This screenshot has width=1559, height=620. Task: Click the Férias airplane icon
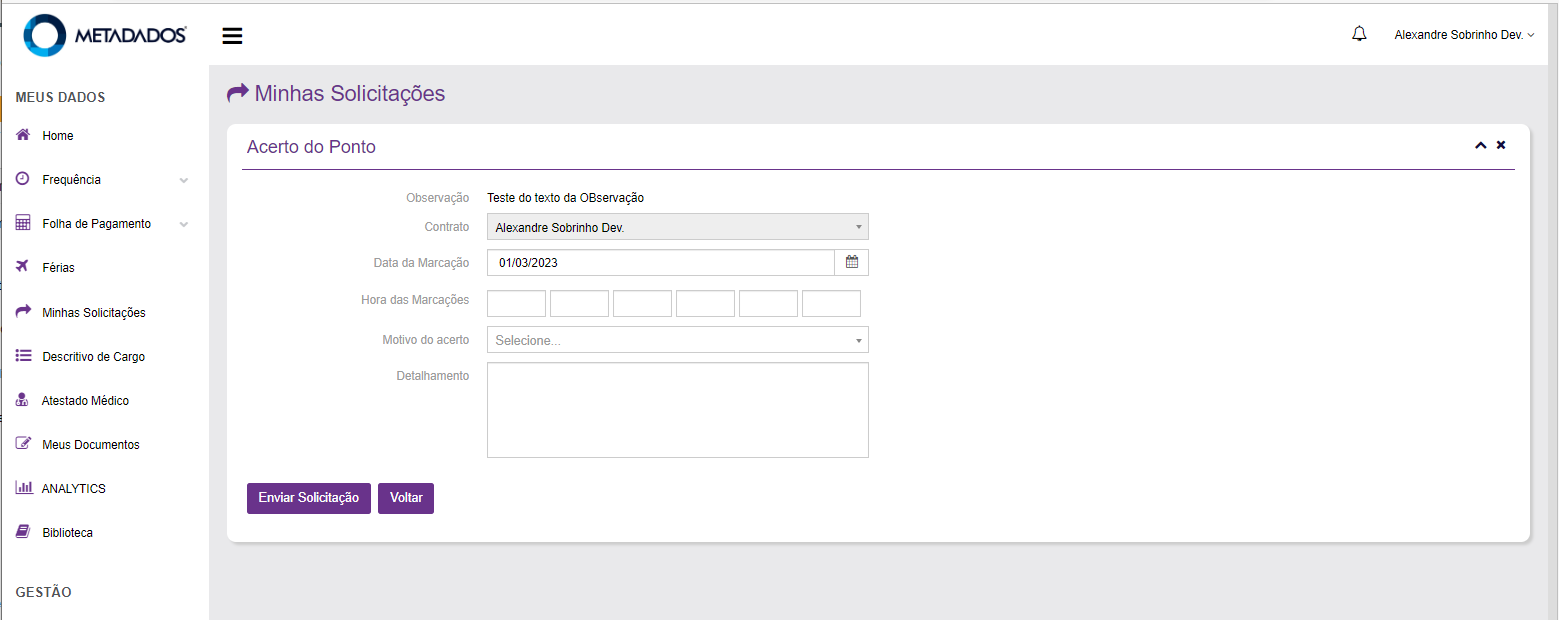(x=23, y=267)
